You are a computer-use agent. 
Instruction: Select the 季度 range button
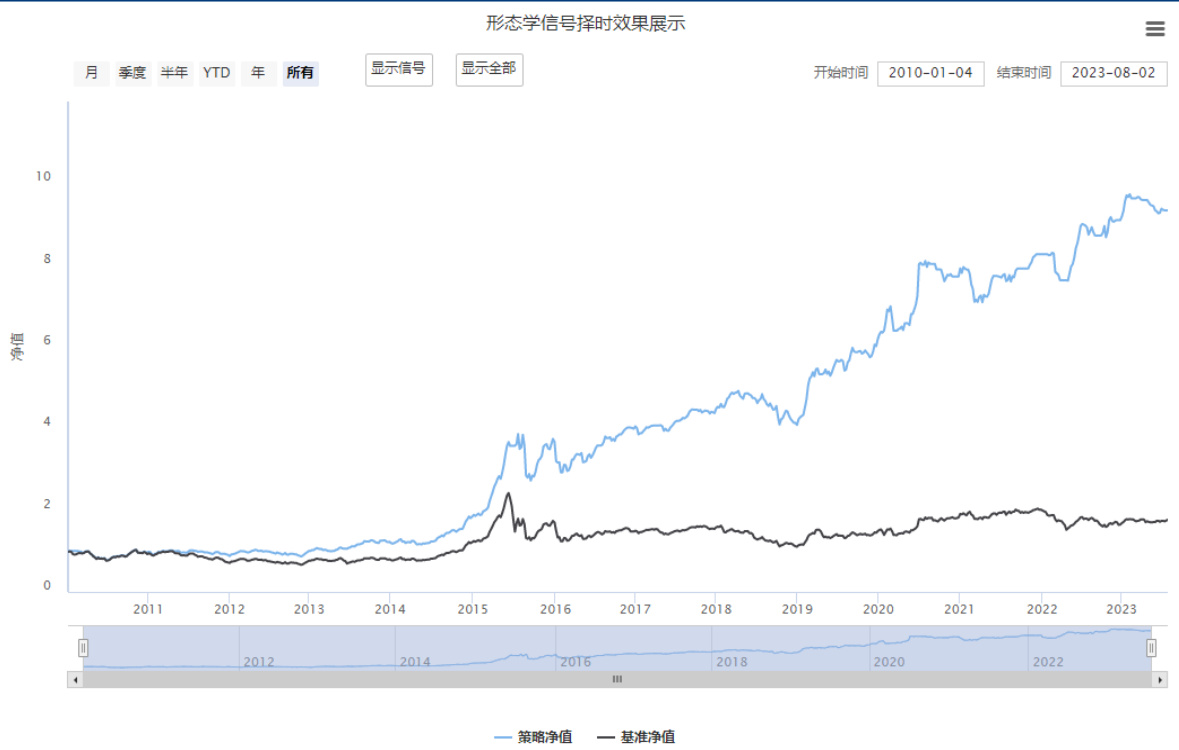pos(133,73)
